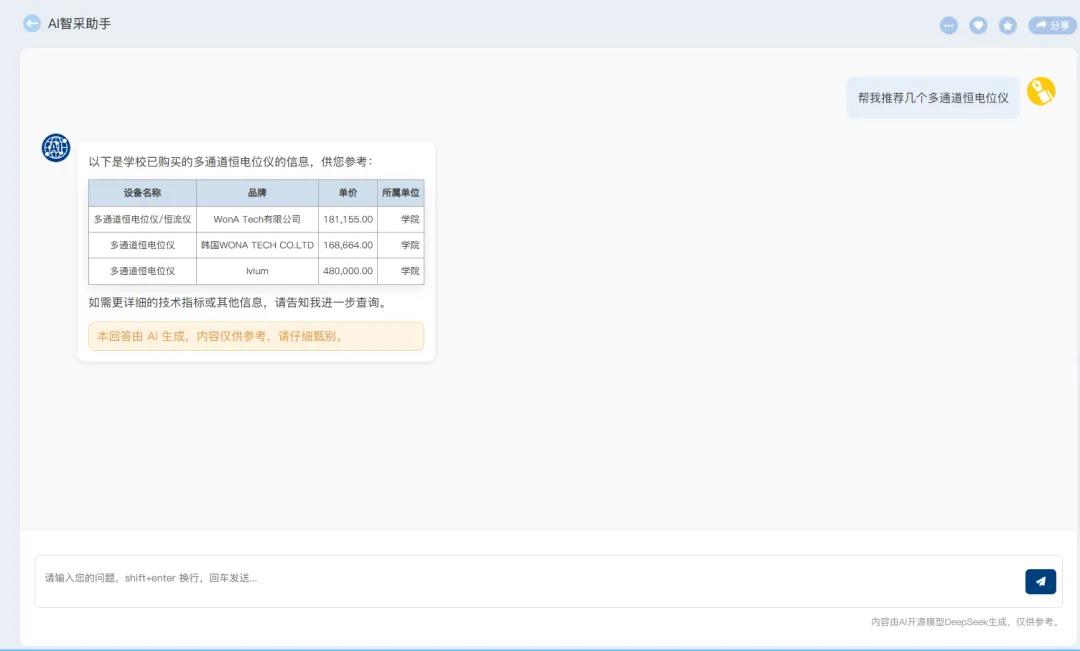
Task: Select the price 168,664.00 cell
Action: pyautogui.click(x=348, y=245)
